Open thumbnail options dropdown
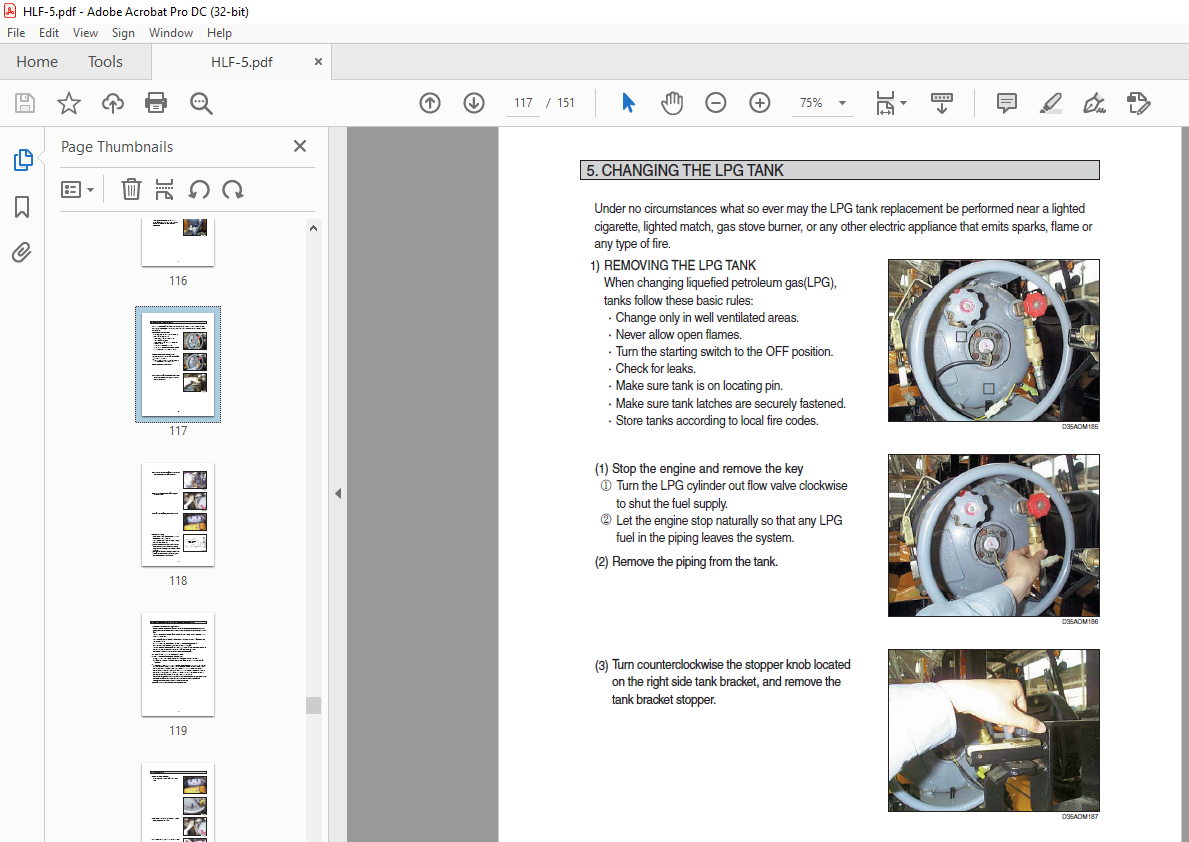 tap(77, 189)
